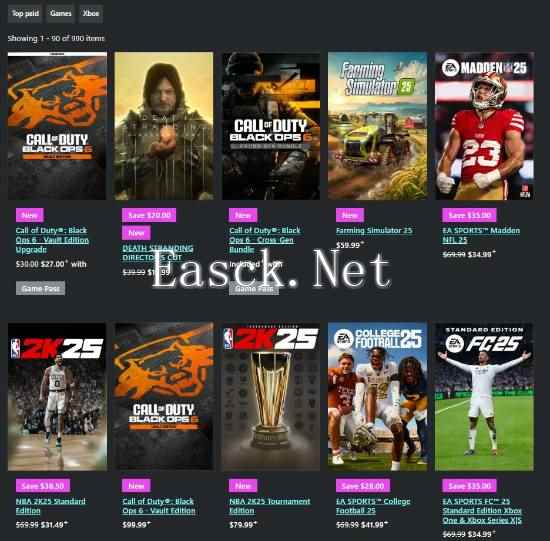Open the NBA 2K25 Standard Edition cover

[x=57, y=397]
